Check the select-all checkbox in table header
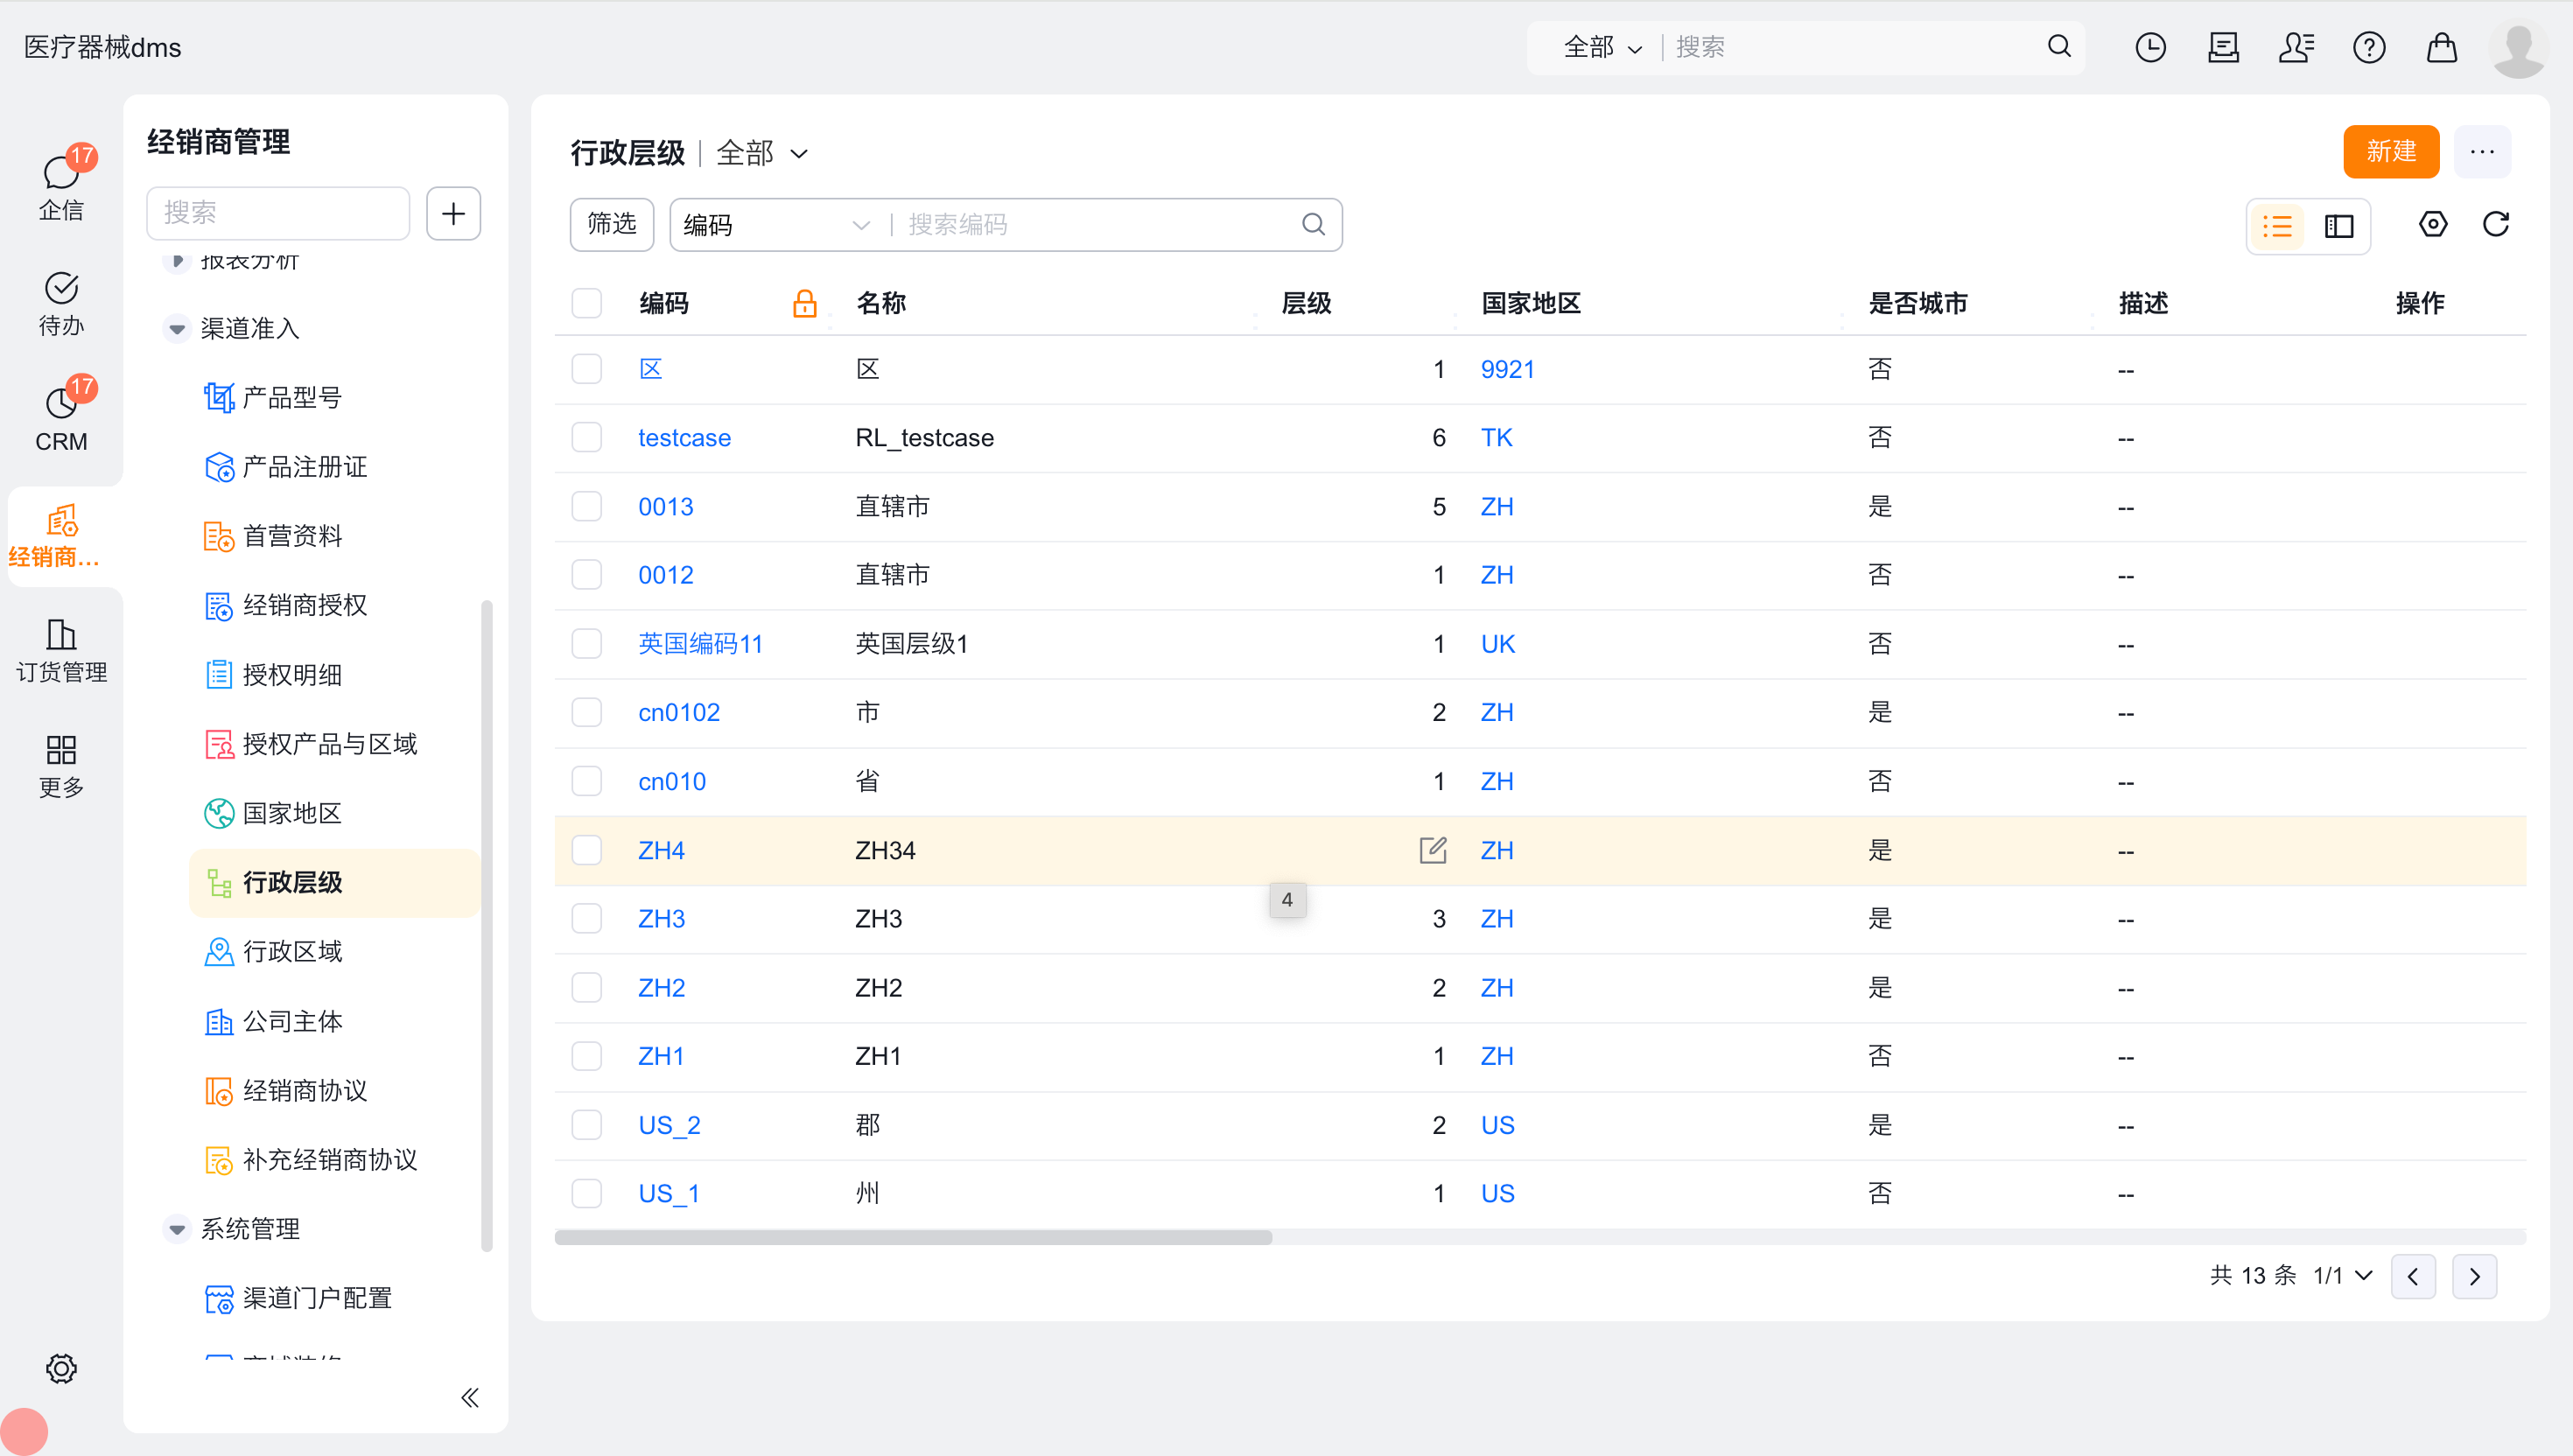This screenshot has width=2573, height=1456. 587,303
